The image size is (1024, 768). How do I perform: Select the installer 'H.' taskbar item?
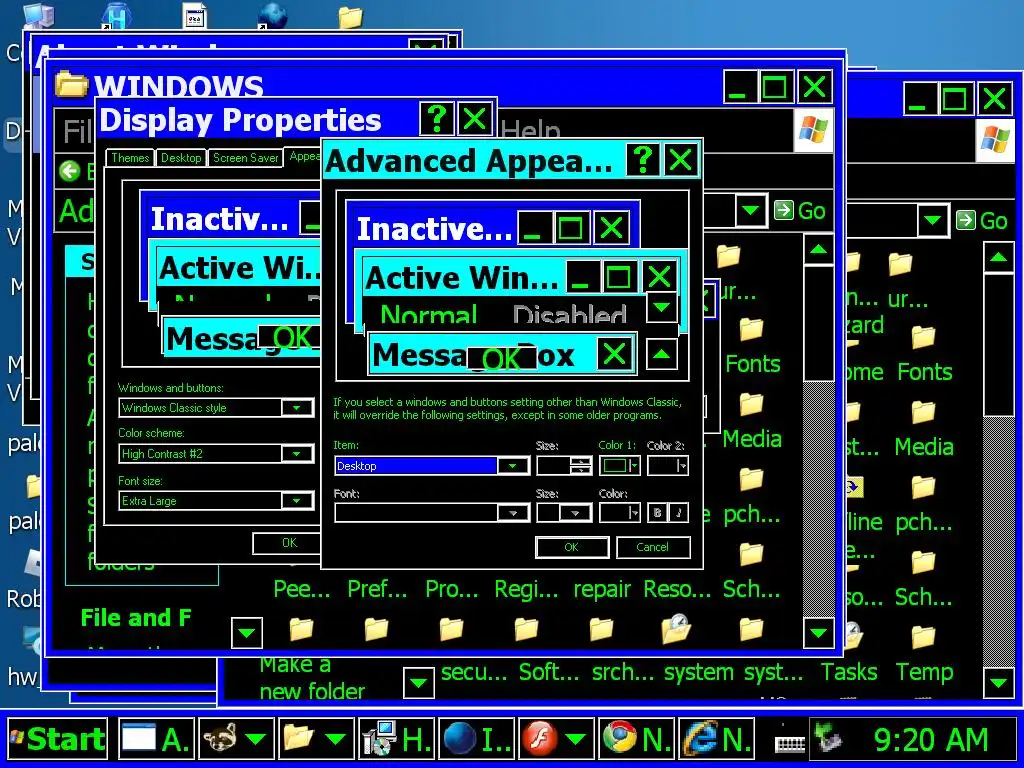tap(396, 739)
